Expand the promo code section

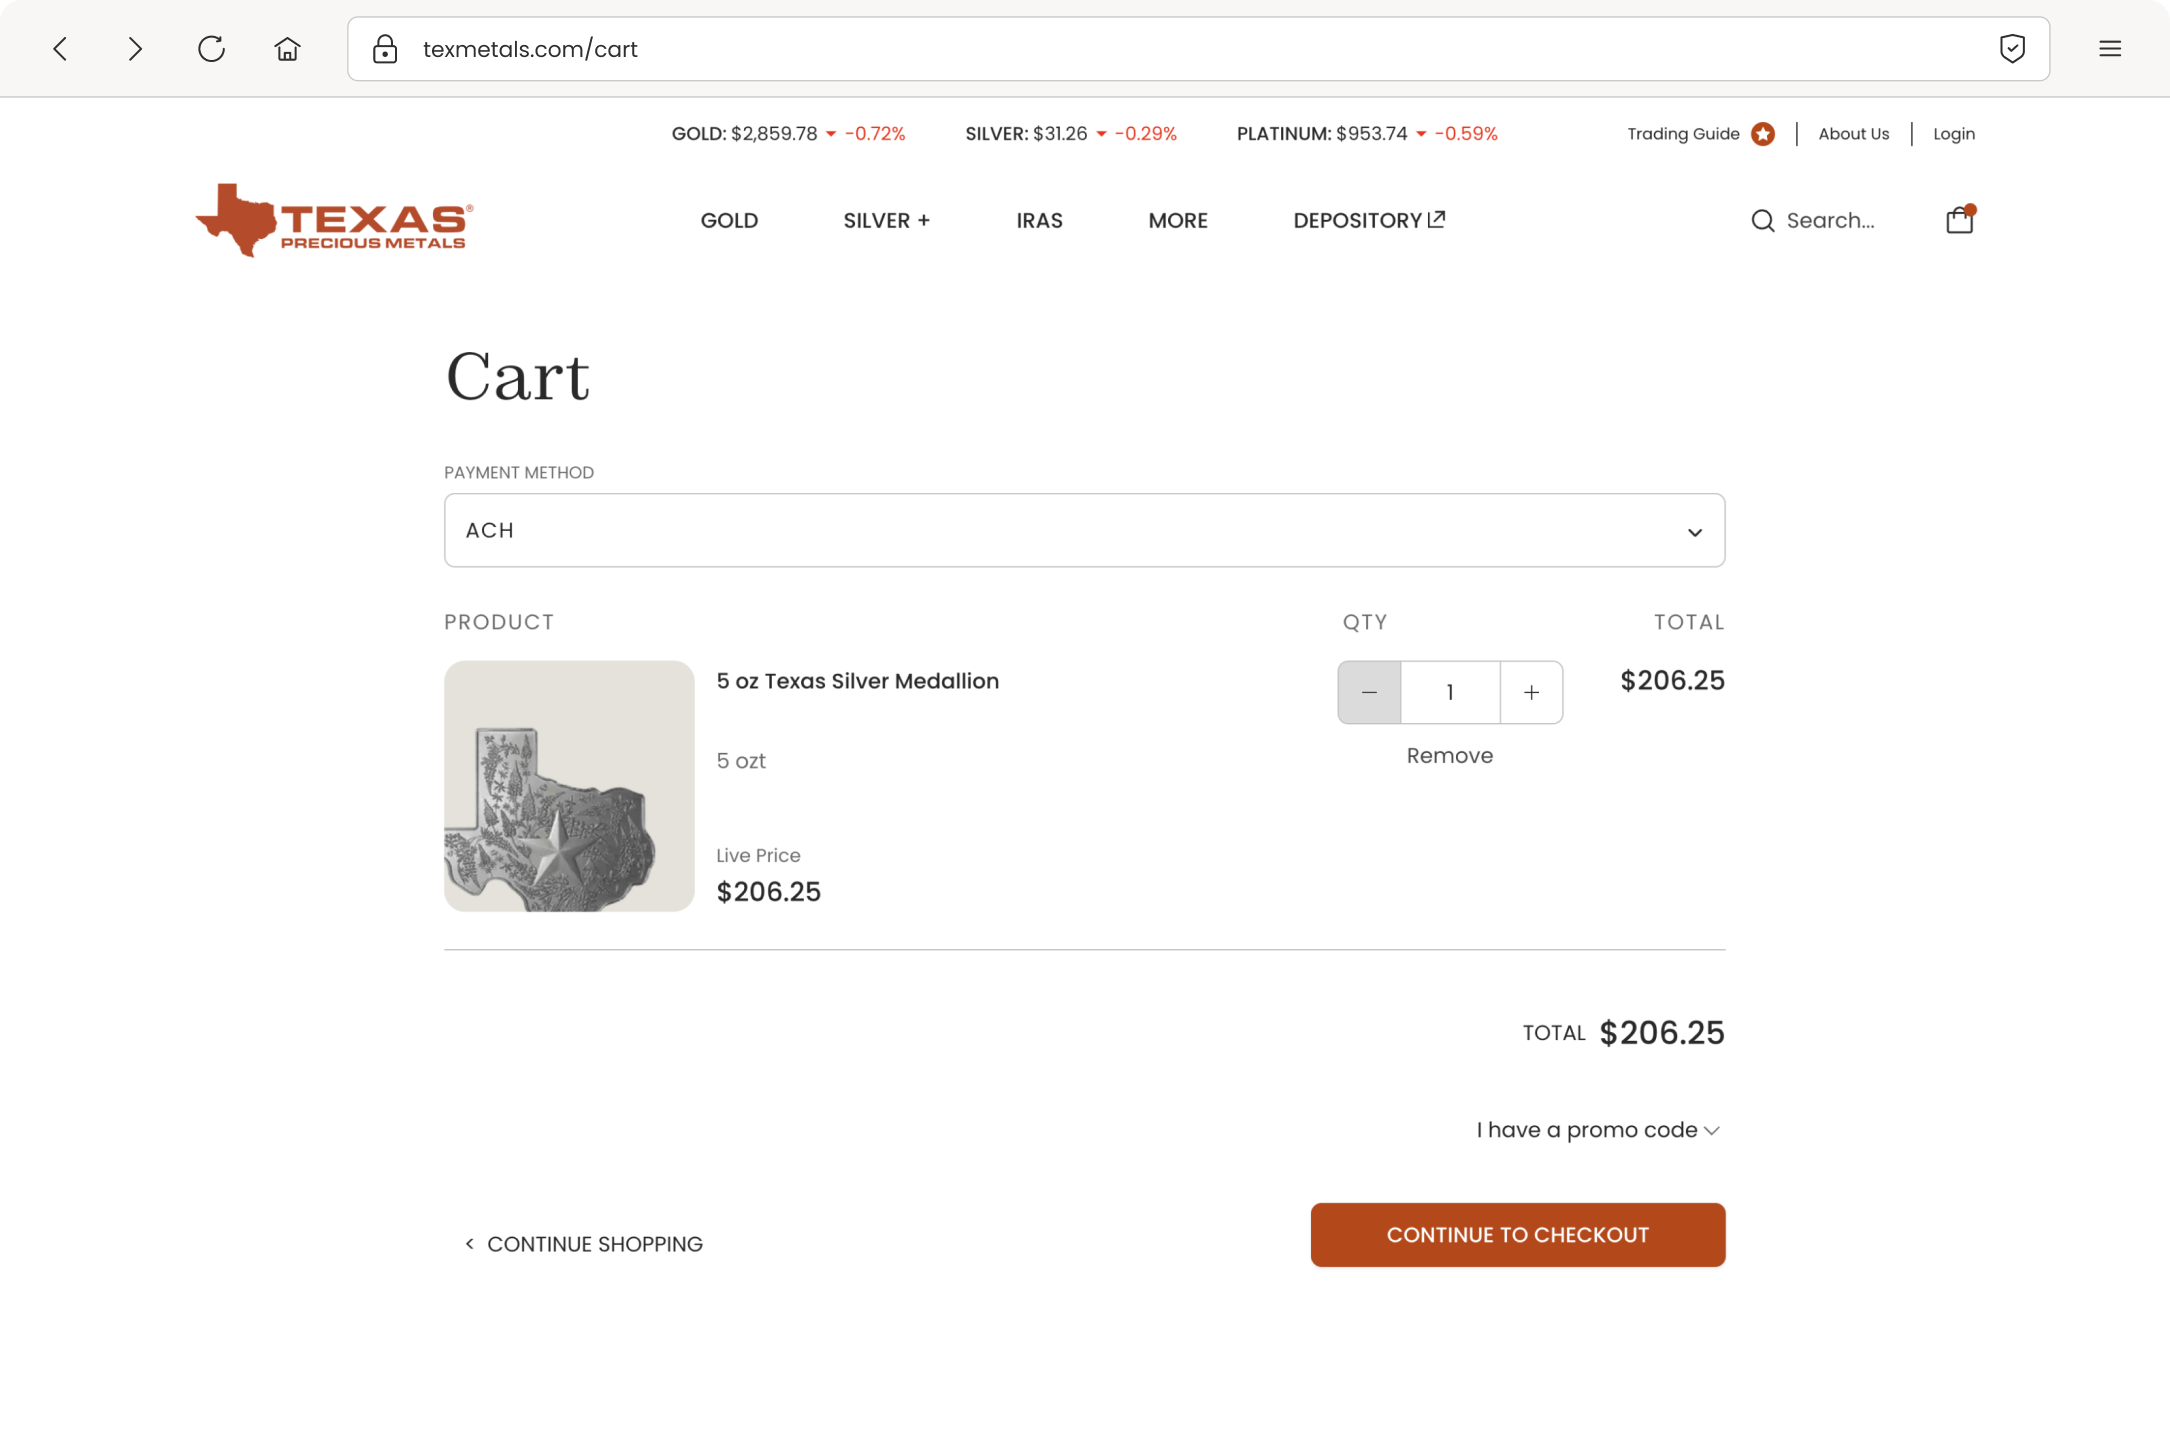click(1598, 1130)
